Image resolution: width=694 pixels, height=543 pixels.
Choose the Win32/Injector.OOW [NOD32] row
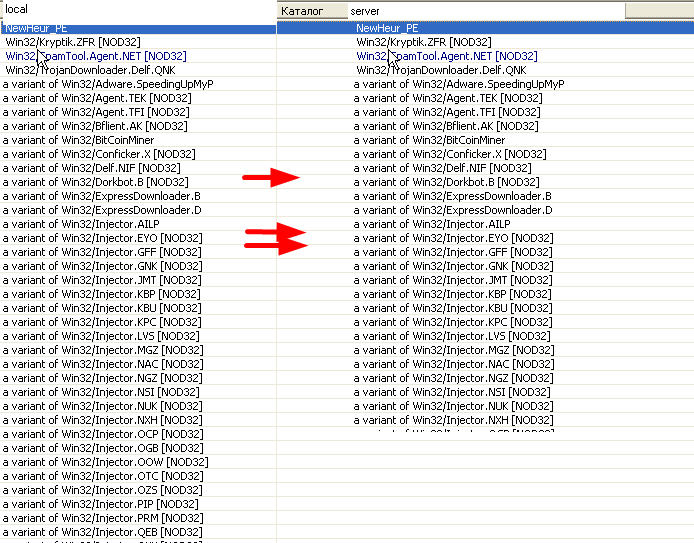click(x=105, y=462)
